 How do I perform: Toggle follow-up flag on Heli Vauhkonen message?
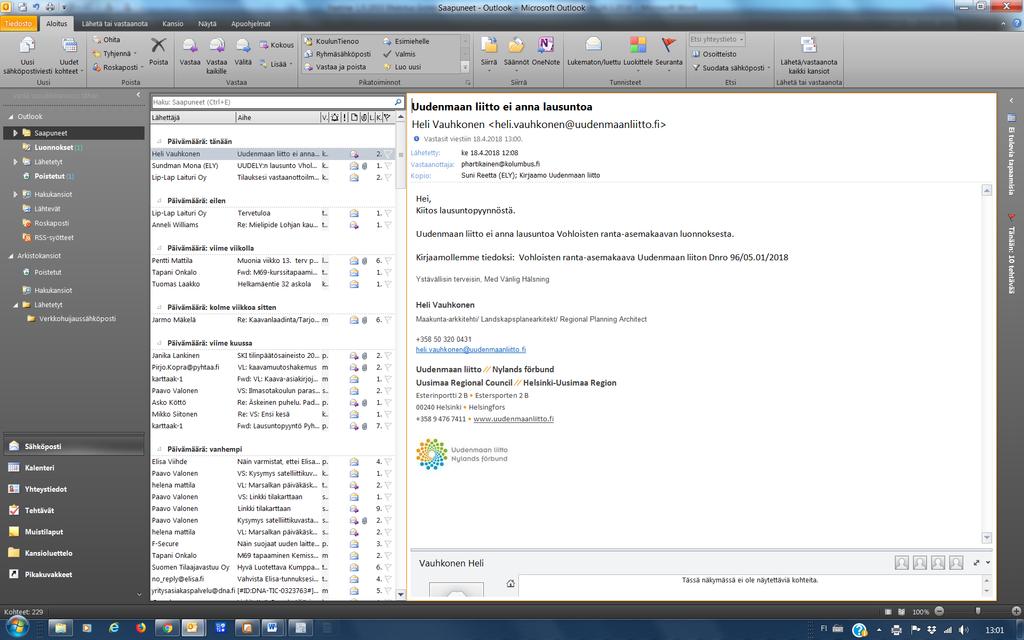[387, 154]
